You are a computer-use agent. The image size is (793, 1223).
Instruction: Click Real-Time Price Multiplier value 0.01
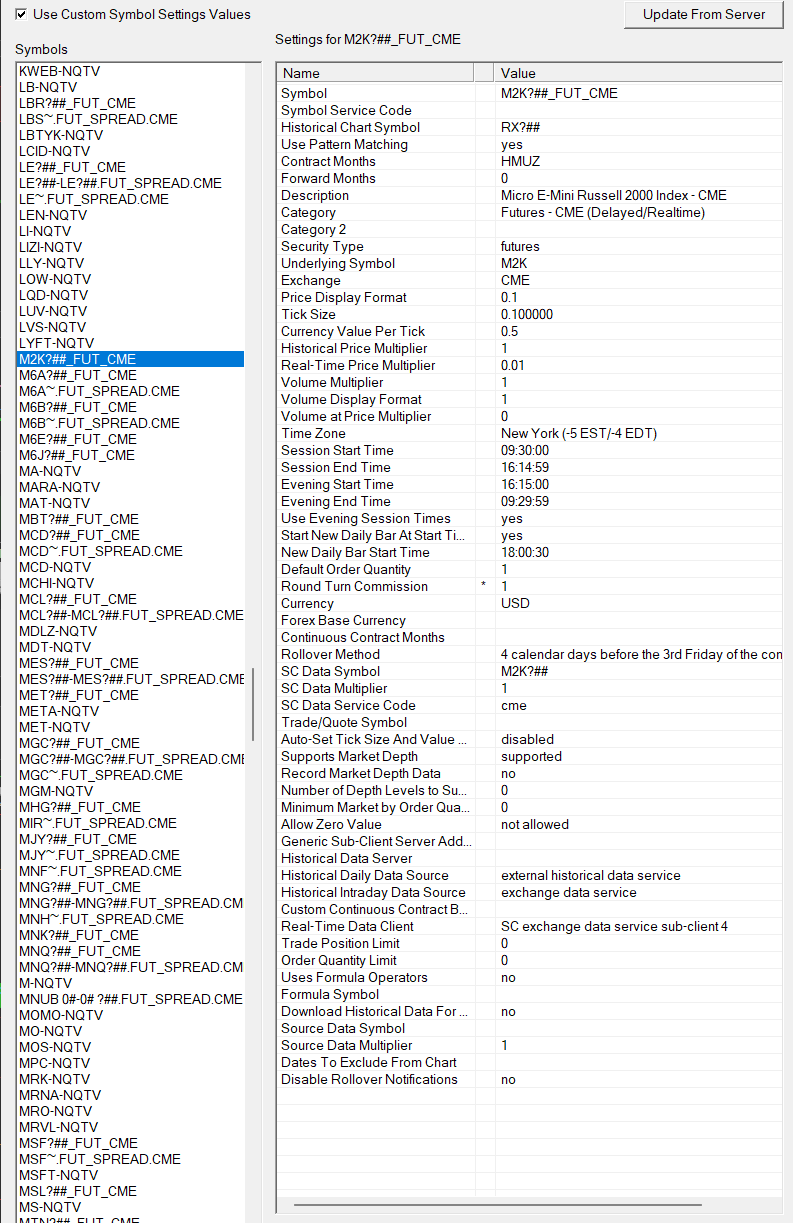[x=513, y=365]
